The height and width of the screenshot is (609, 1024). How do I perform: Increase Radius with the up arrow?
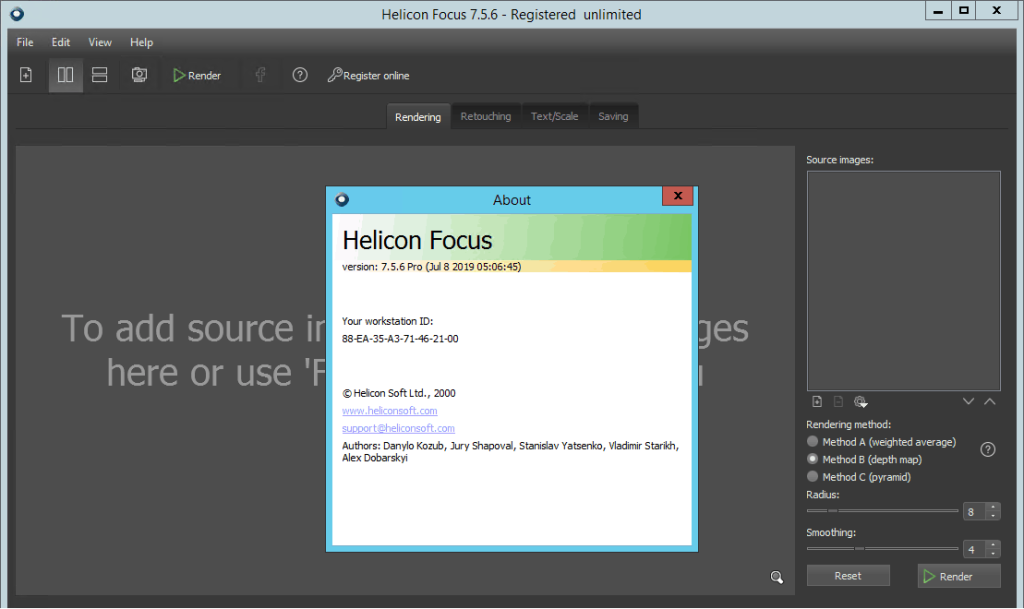993,507
